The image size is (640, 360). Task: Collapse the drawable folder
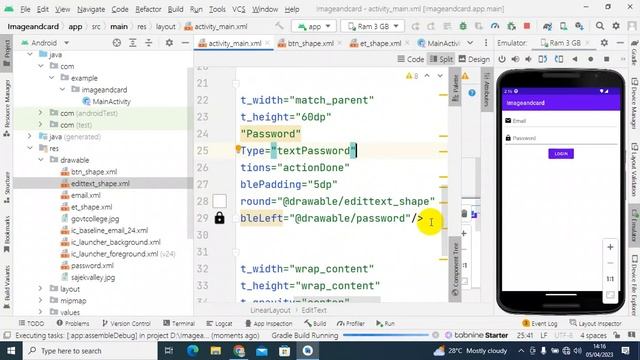pyautogui.click(x=40, y=160)
